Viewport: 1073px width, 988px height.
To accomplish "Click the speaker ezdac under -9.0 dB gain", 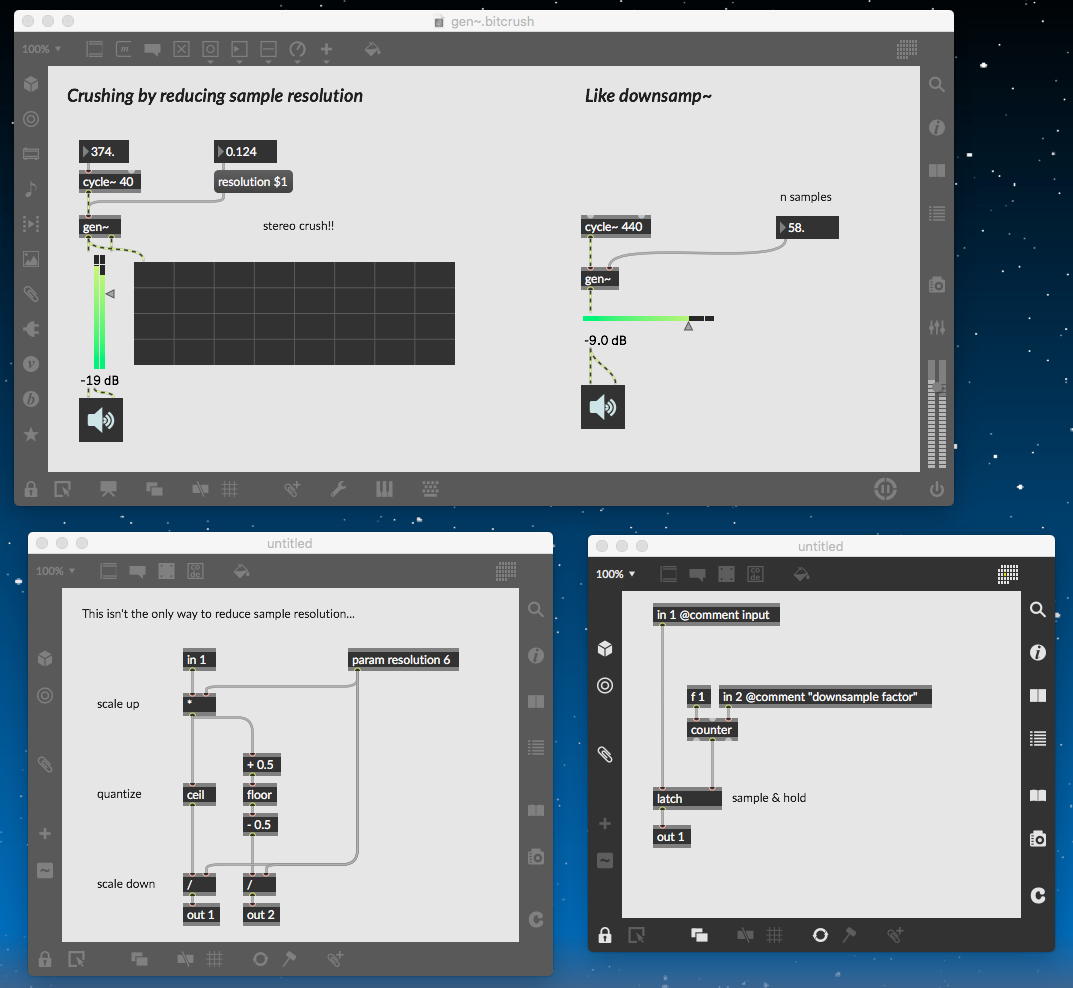I will point(603,407).
